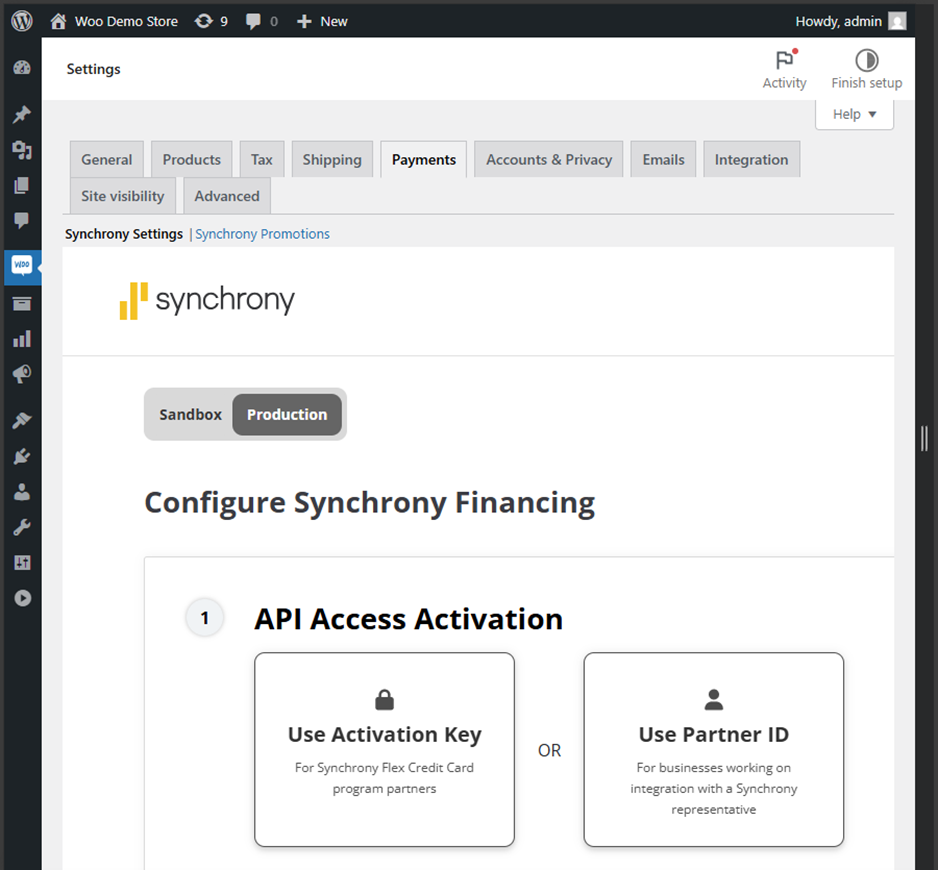The width and height of the screenshot is (938, 870).
Task: Select Production environment toggle
Action: click(x=287, y=414)
